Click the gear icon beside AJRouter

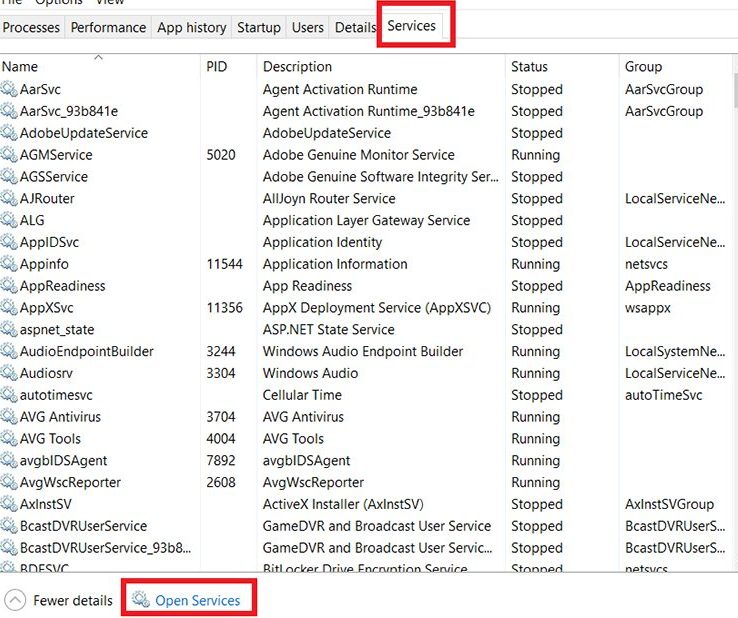[x=9, y=198]
